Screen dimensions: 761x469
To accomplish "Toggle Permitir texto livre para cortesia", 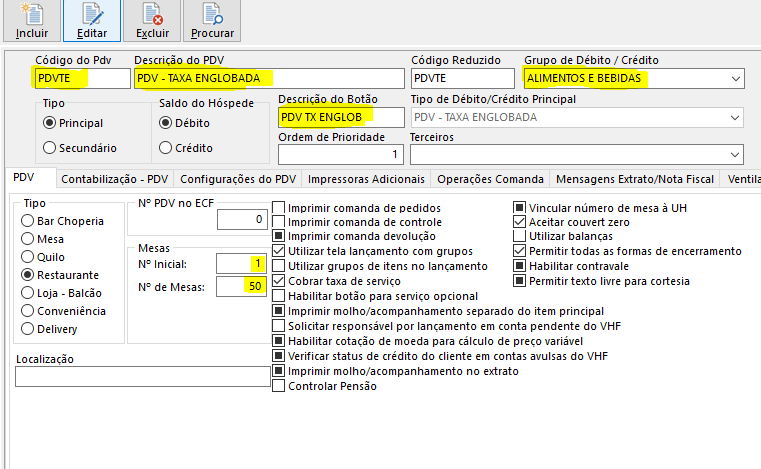I will click(519, 281).
